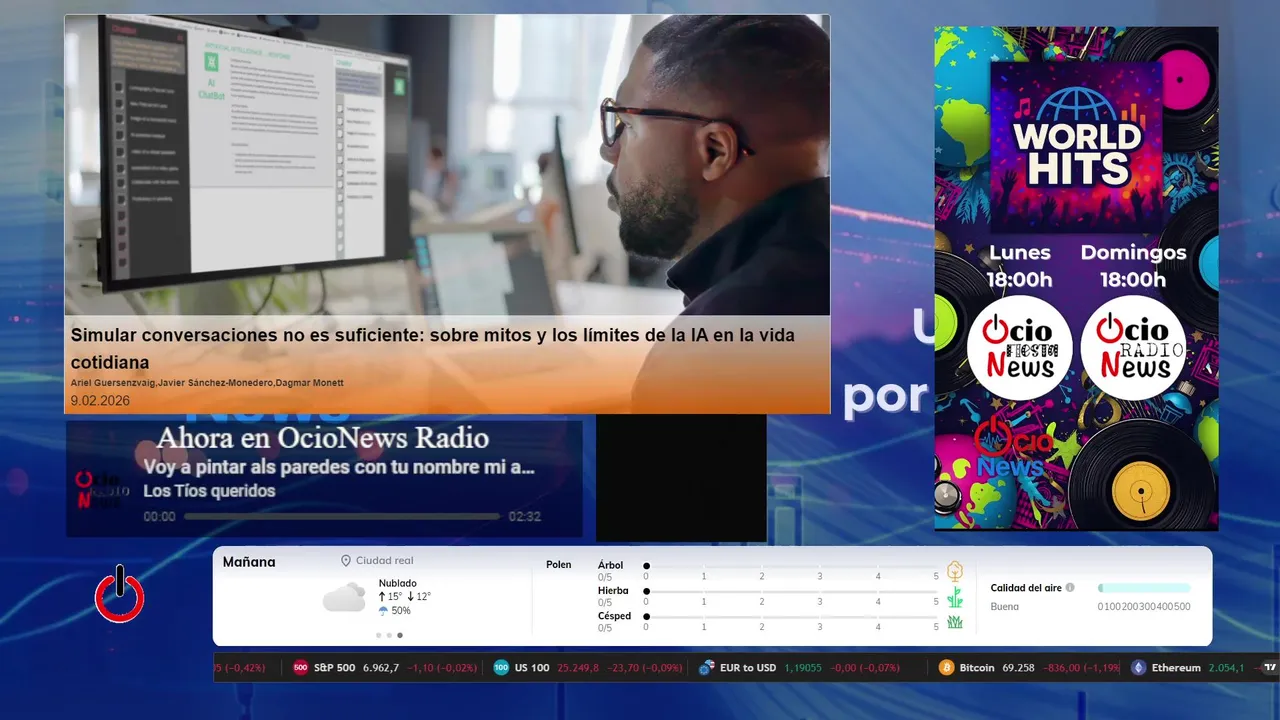Click the EUR to USD flag icon
This screenshot has width=1280, height=720.
click(706, 667)
